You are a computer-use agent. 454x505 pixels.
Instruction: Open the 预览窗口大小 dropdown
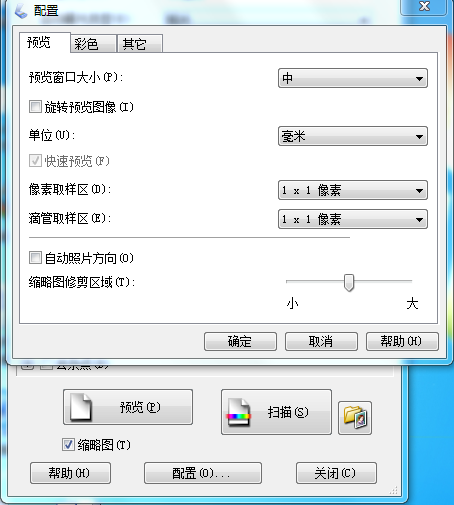353,78
